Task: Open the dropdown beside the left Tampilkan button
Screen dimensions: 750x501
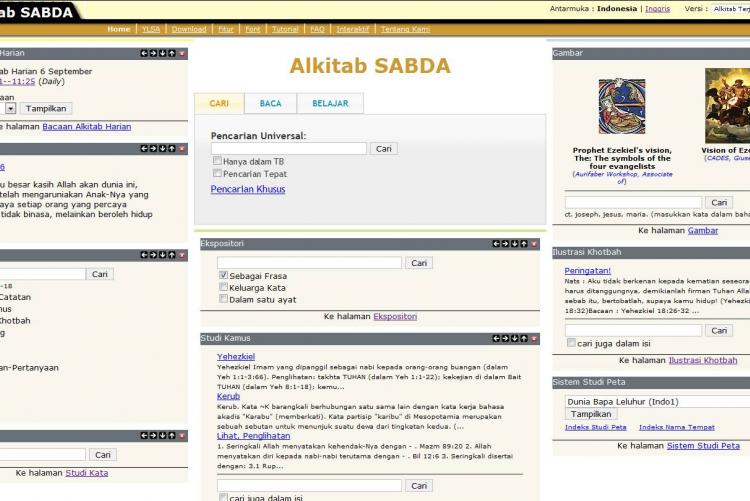Action: [11, 109]
